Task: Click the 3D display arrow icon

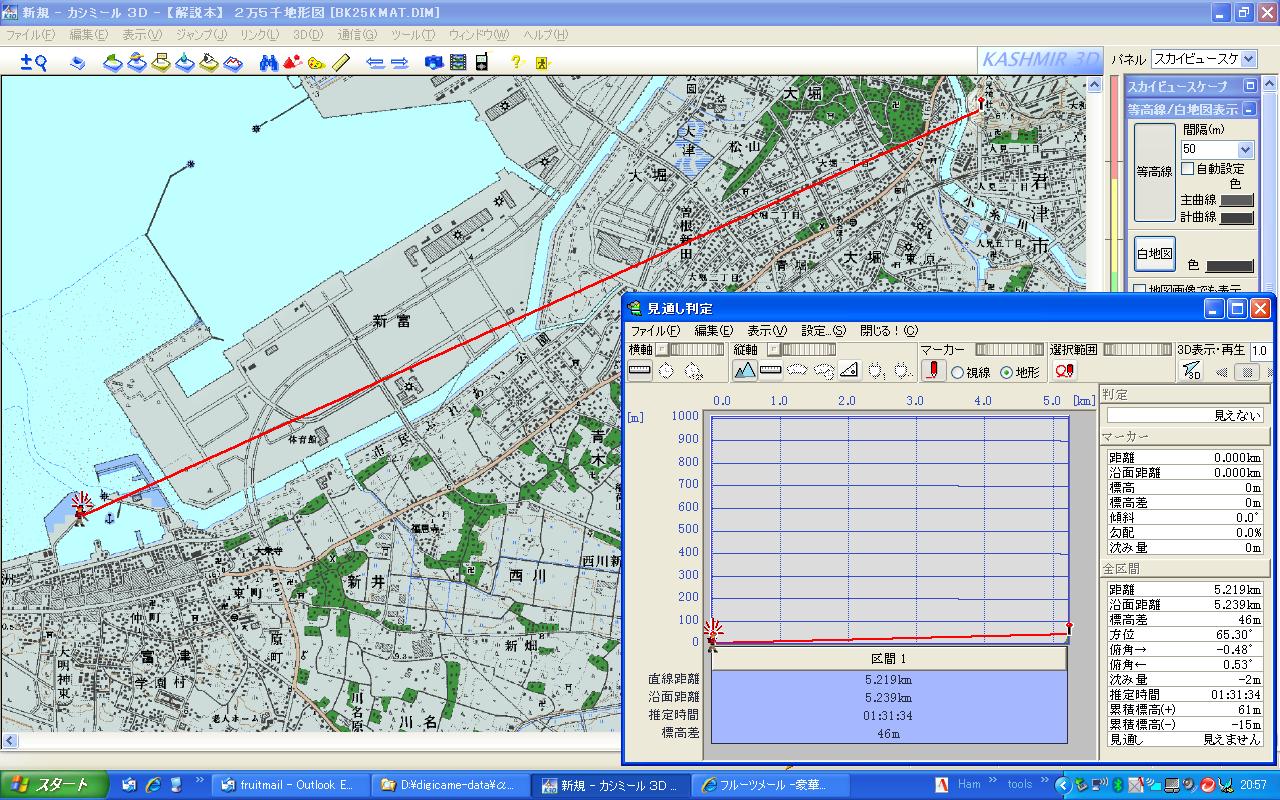Action: click(x=1191, y=372)
